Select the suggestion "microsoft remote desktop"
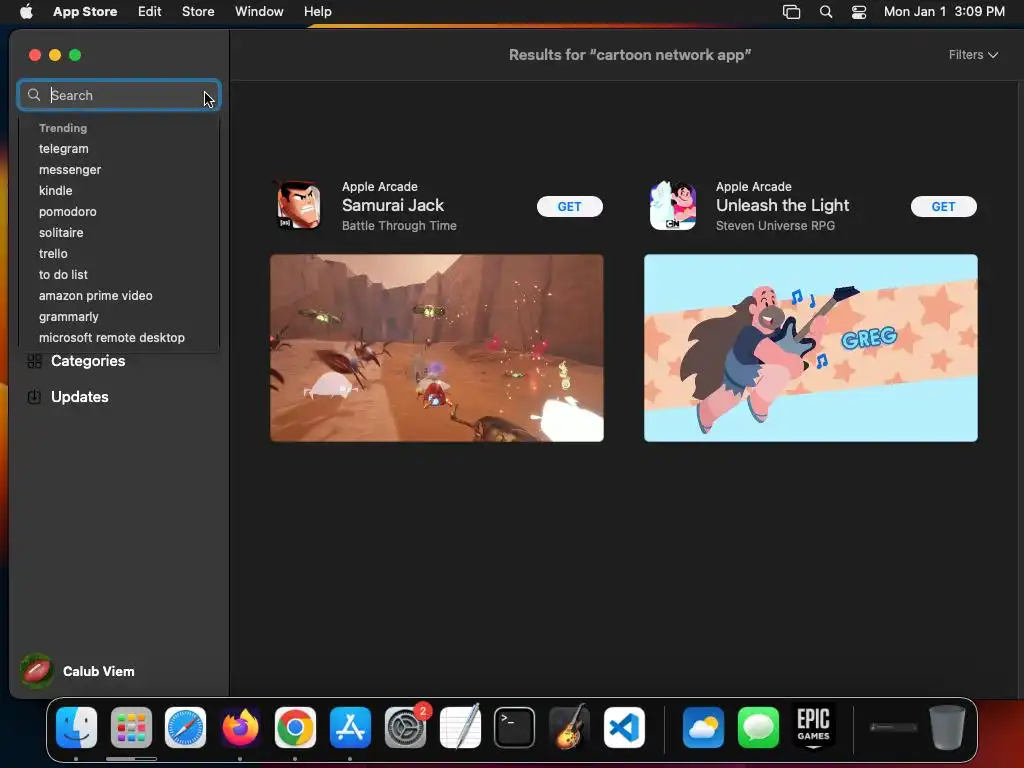 click(x=112, y=338)
